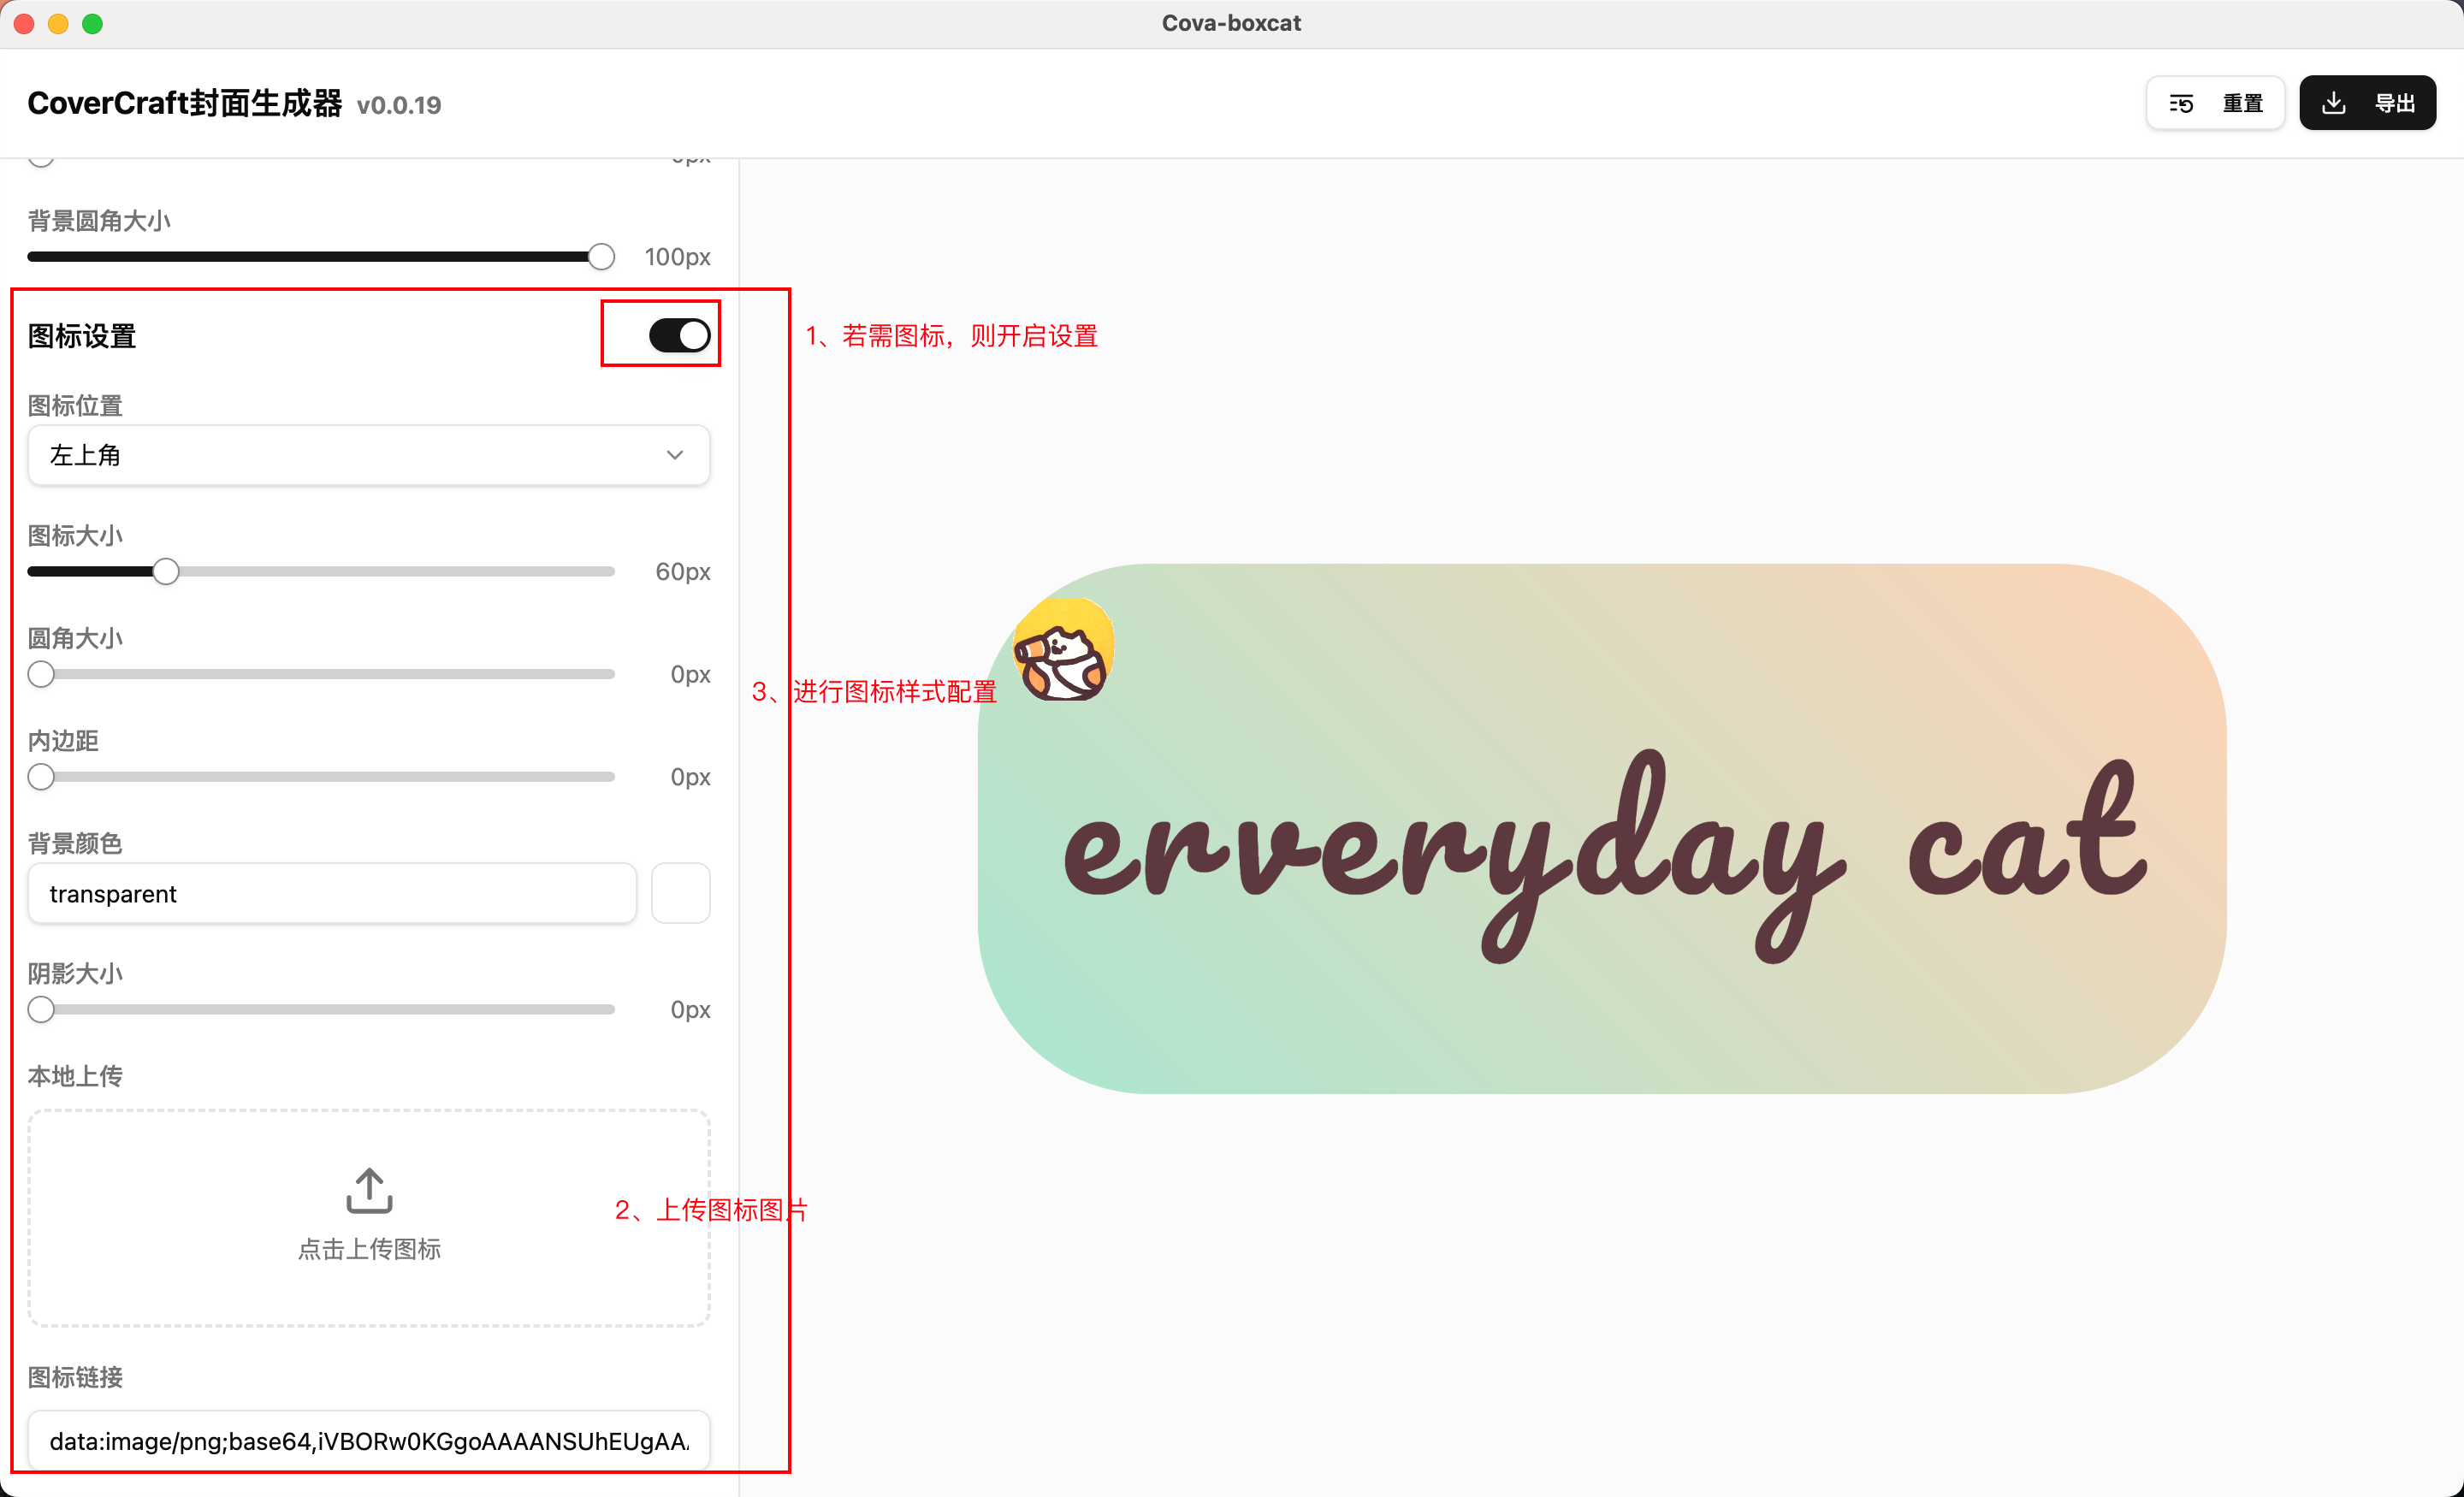Click the Cova-boxcat window title
Image resolution: width=2464 pixels, height=1497 pixels.
pyautogui.click(x=1231, y=23)
